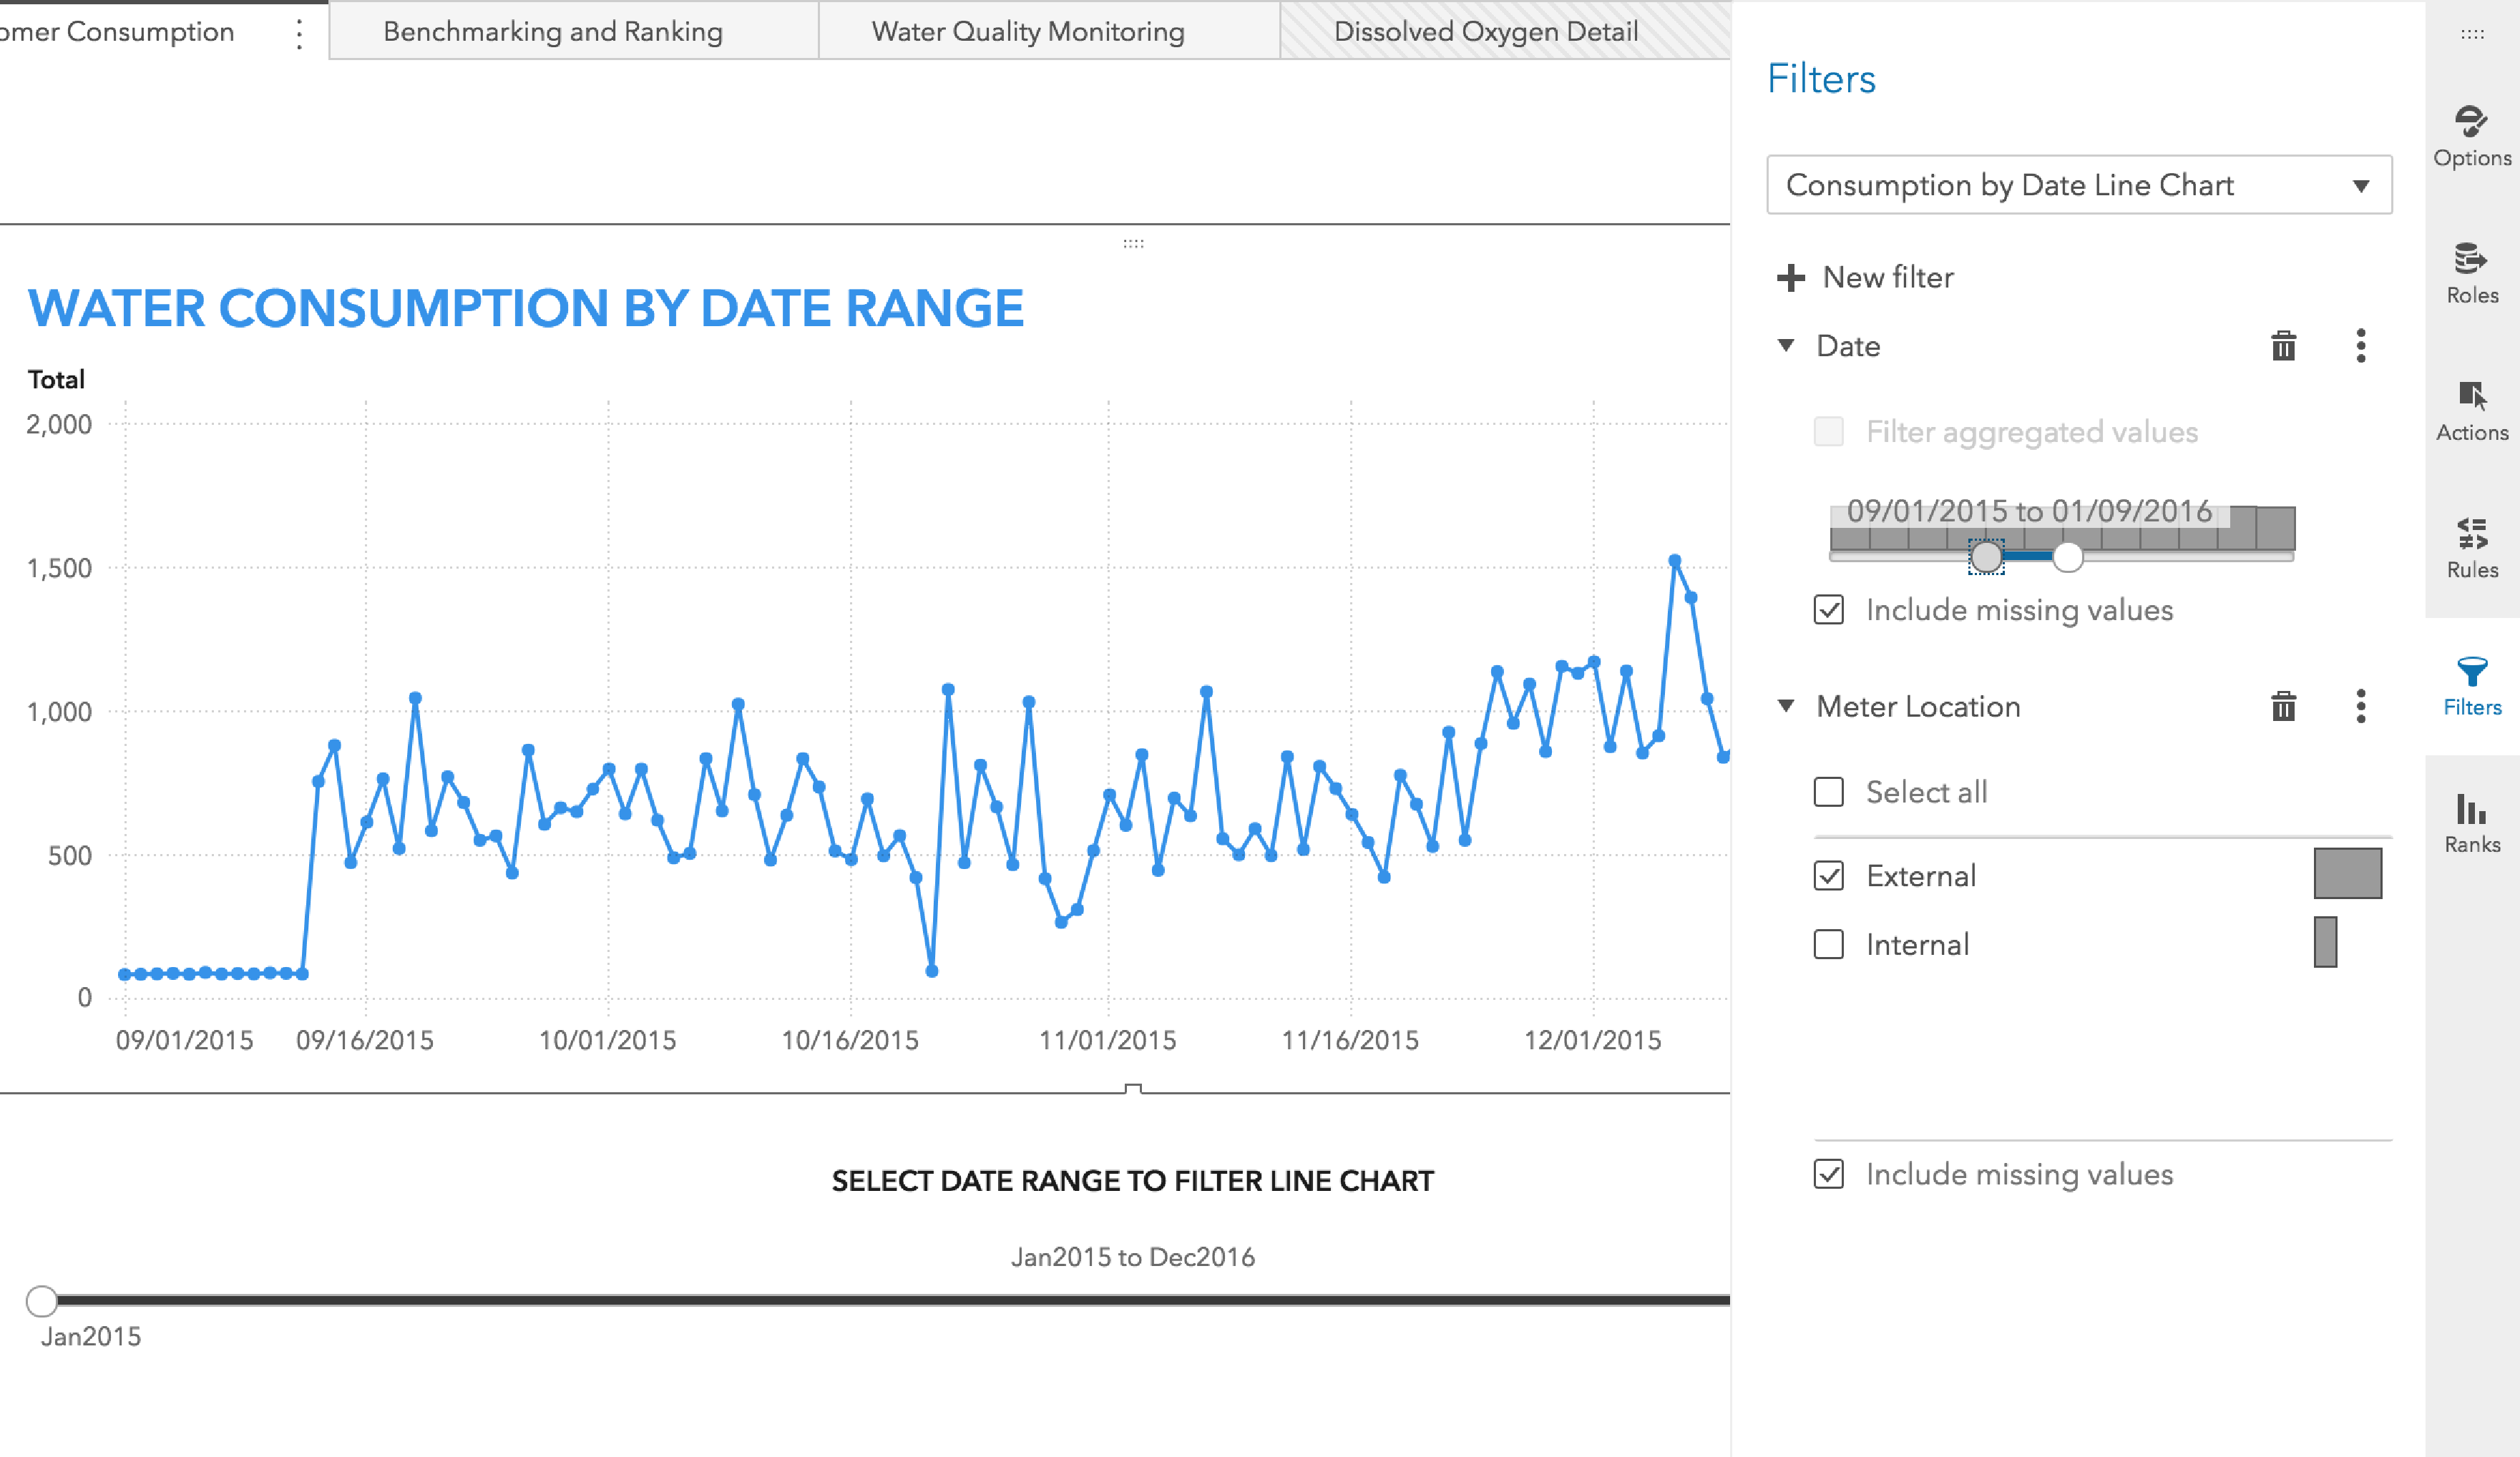Toggle the Select all checkbox
Viewport: 2520px width, 1457px height.
(x=1829, y=792)
